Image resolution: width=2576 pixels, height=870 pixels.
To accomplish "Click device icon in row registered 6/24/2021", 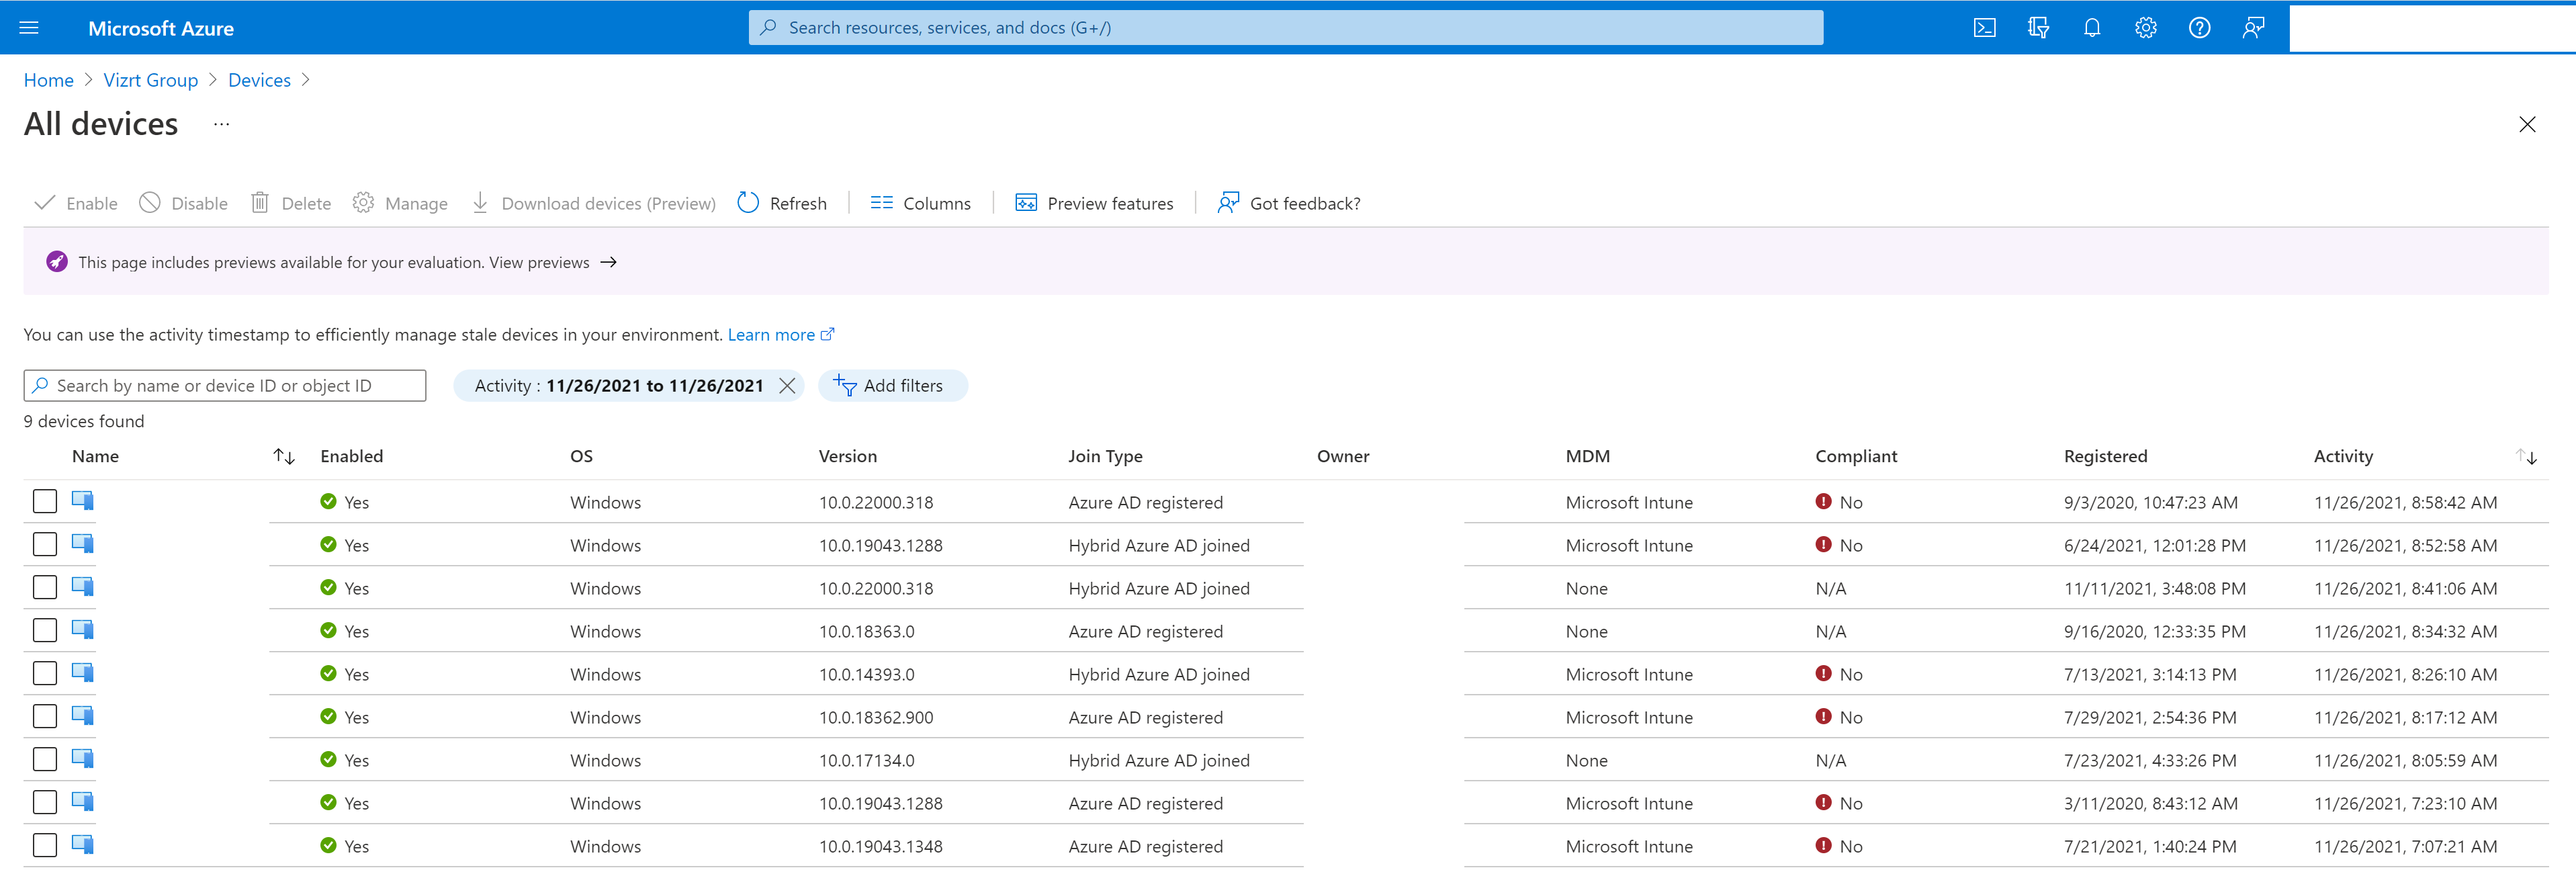I will (x=83, y=544).
